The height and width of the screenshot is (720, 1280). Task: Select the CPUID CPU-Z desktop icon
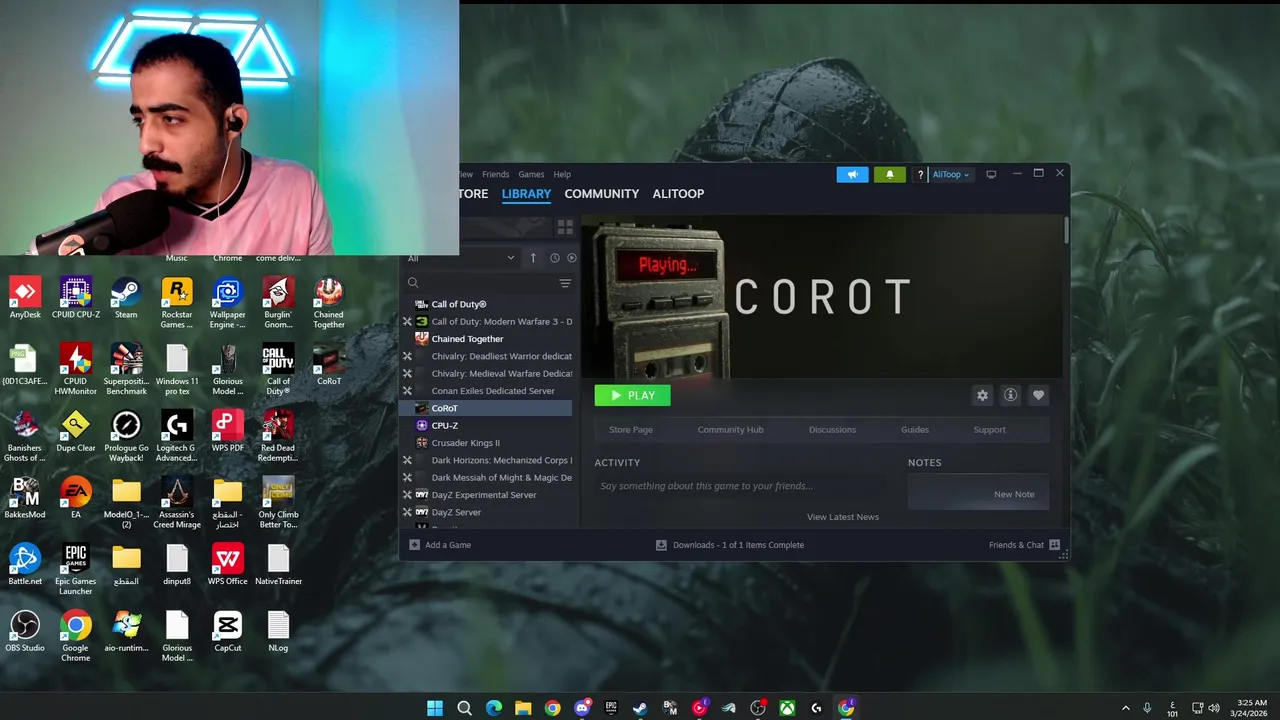click(75, 298)
